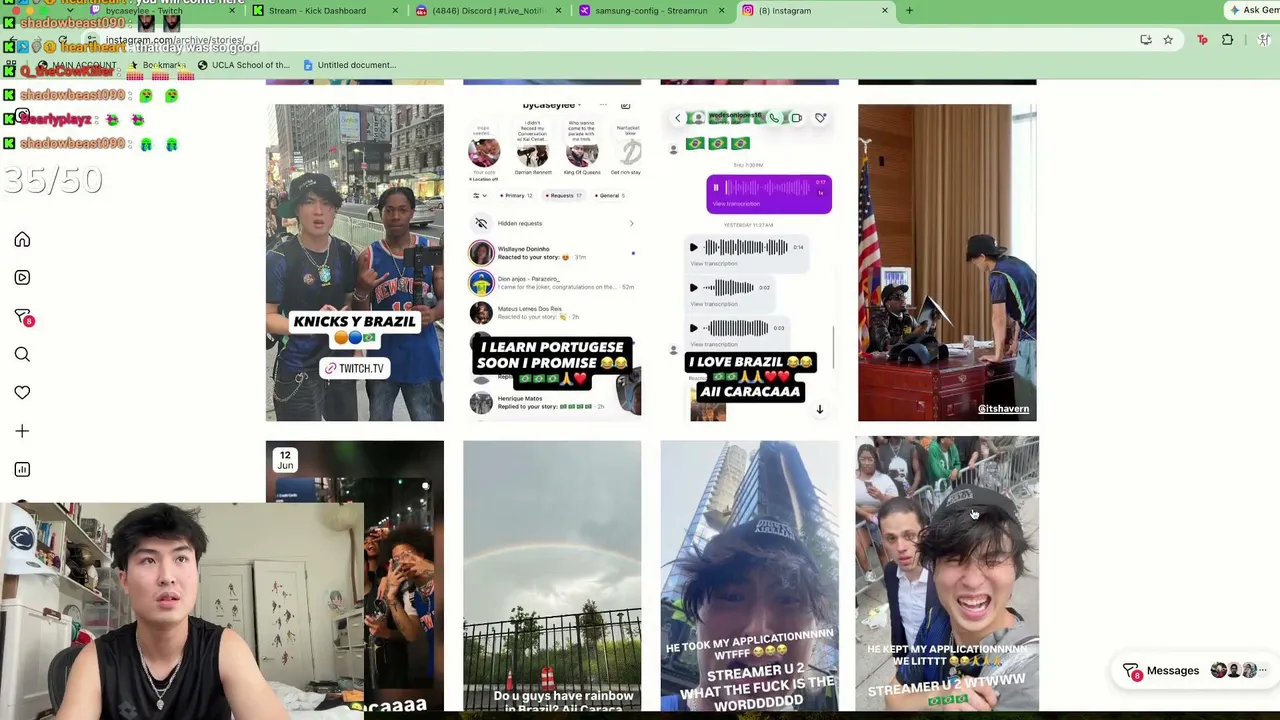Open Instagram Home from the sidebar
The image size is (1280, 720).
click(x=22, y=240)
